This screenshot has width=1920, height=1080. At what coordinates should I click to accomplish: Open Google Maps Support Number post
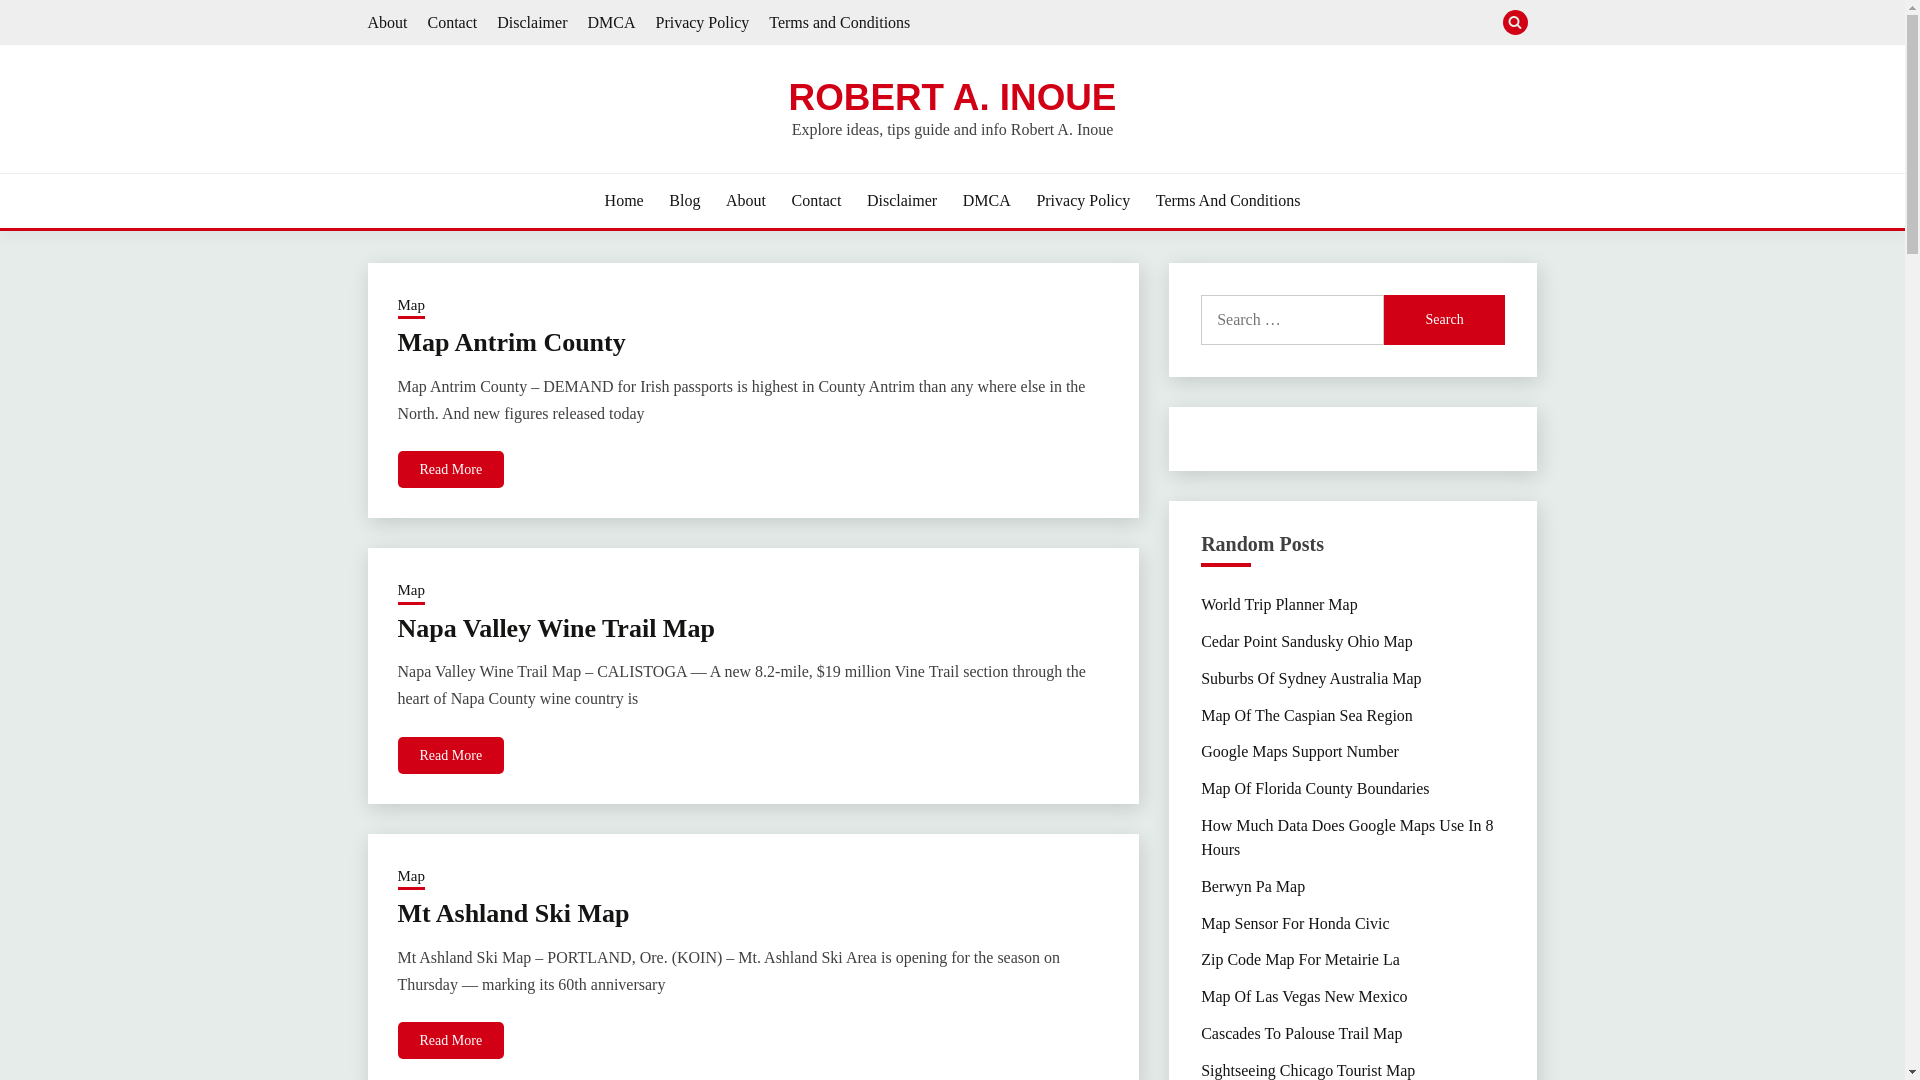pos(1299,752)
